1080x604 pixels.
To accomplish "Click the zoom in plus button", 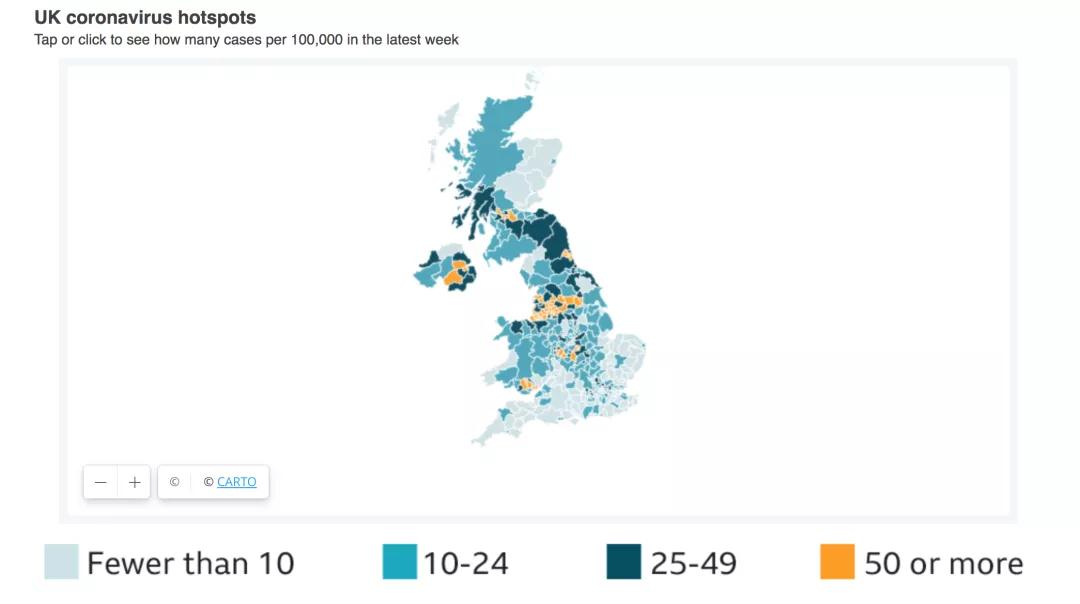I will pyautogui.click(x=135, y=482).
